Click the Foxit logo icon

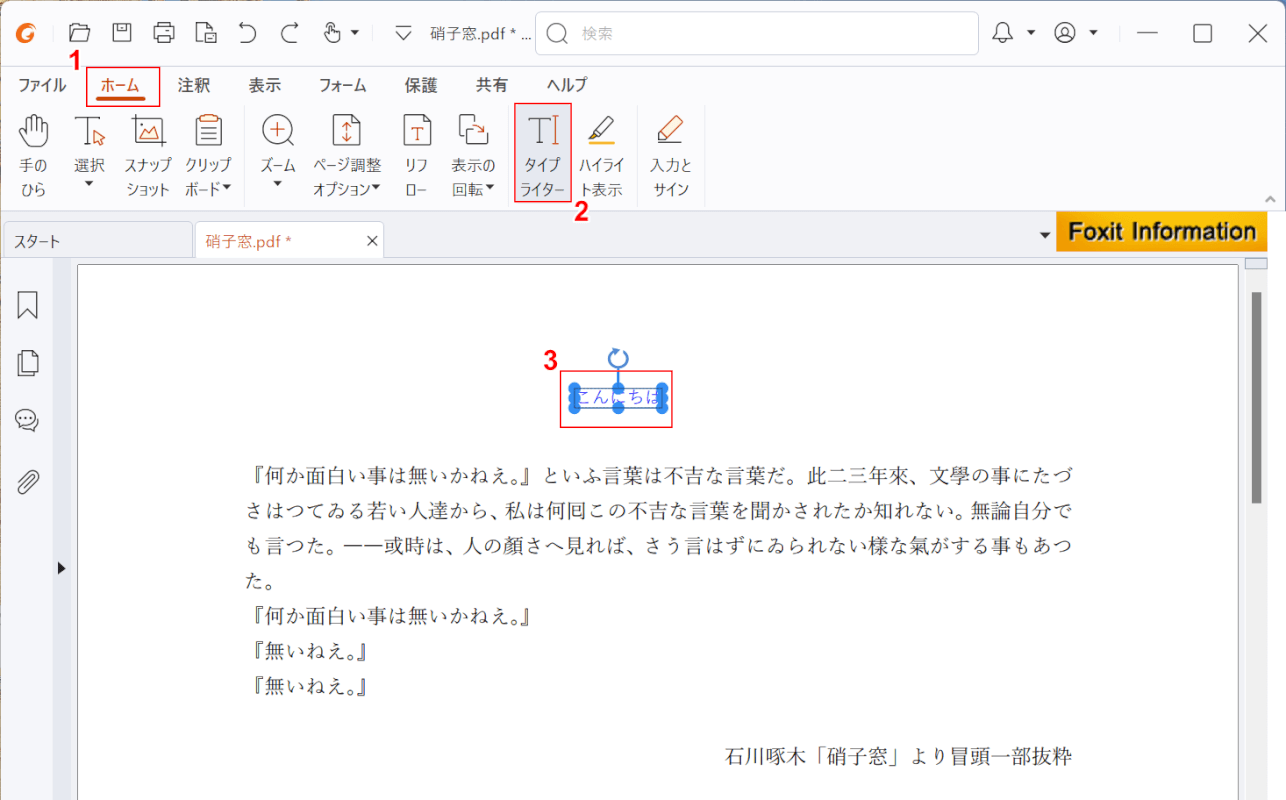pyautogui.click(x=26, y=33)
